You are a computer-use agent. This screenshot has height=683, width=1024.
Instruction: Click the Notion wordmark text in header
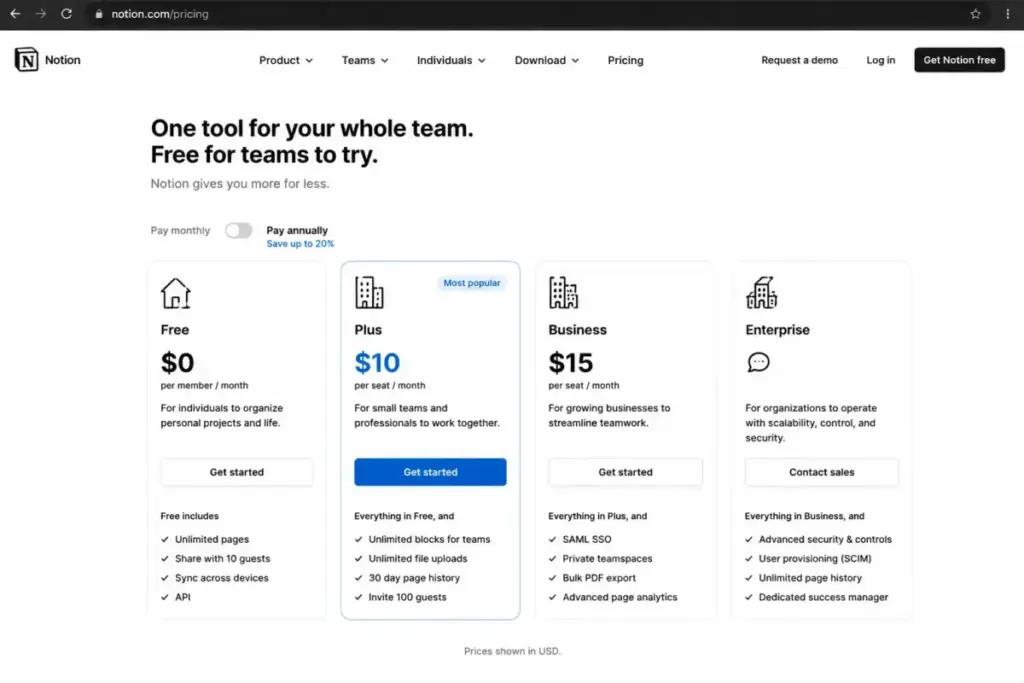pos(63,60)
